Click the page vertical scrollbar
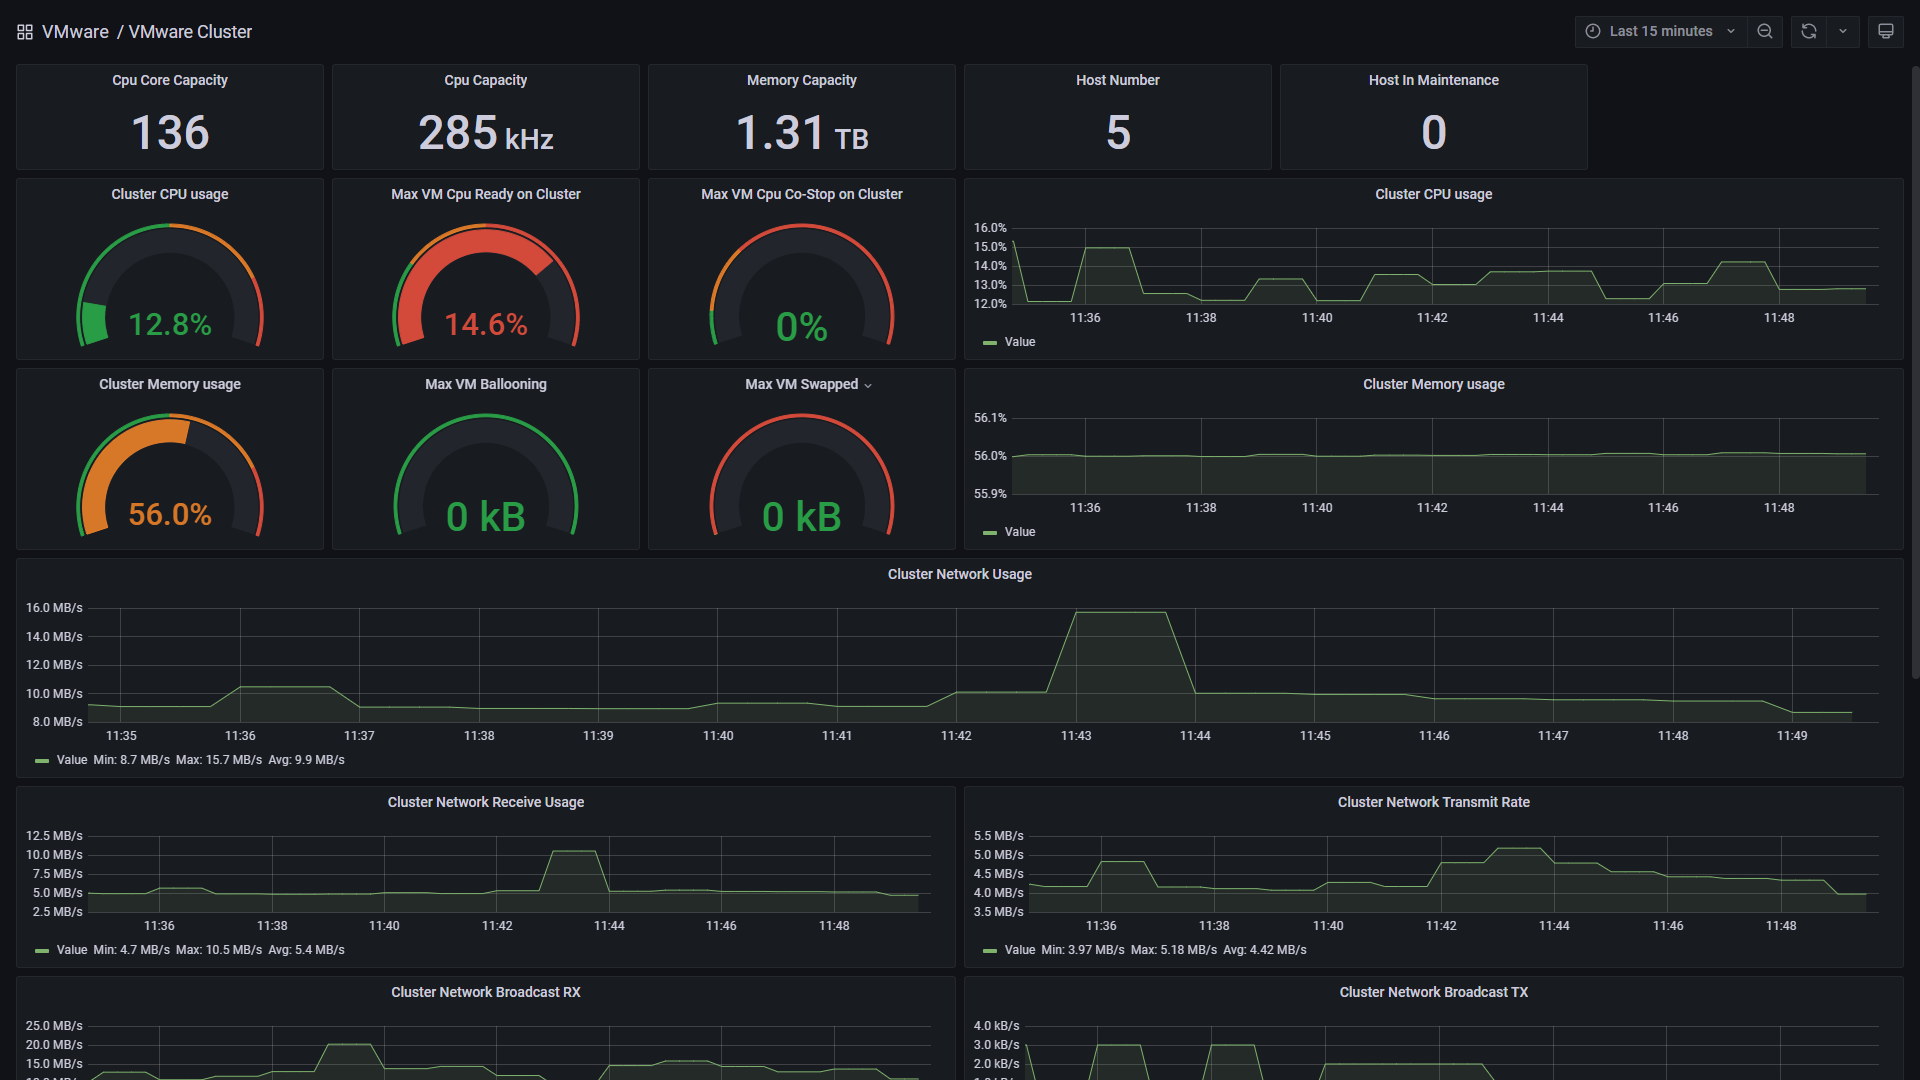This screenshot has height=1080, width=1920. point(1914,370)
